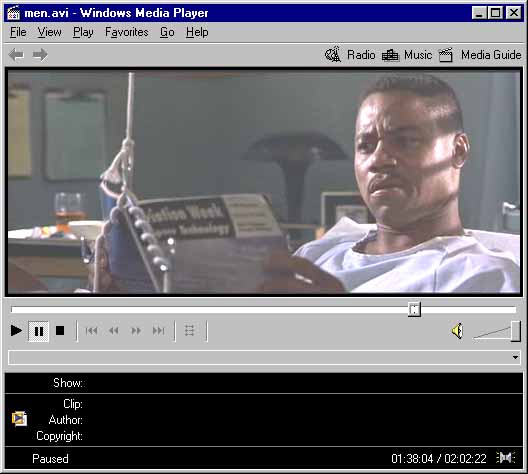Click the Play button
This screenshot has width=528, height=474.
[16, 331]
